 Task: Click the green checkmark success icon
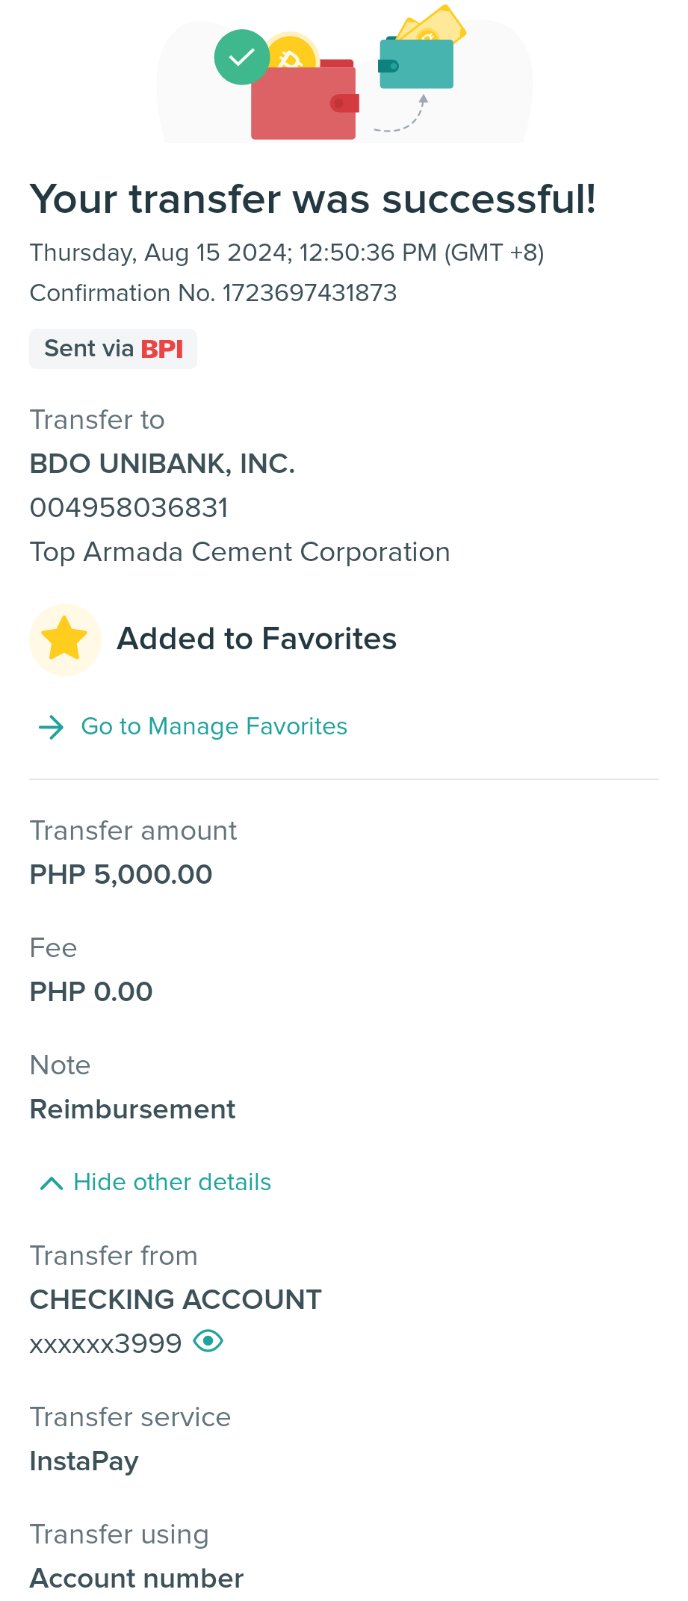(241, 57)
